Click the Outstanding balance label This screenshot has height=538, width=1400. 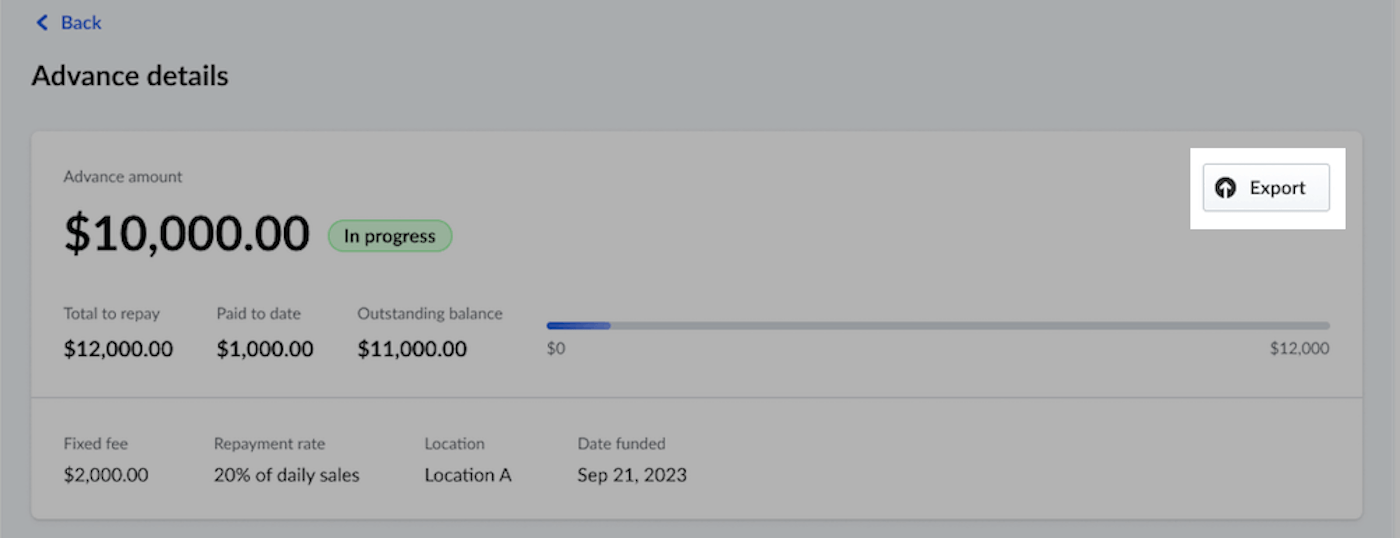pos(430,314)
